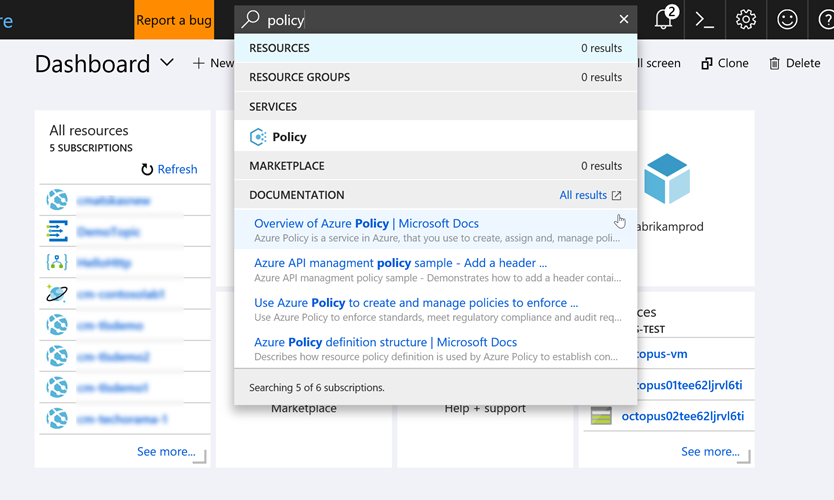Open Use Azure Policy to create doc

coord(416,303)
